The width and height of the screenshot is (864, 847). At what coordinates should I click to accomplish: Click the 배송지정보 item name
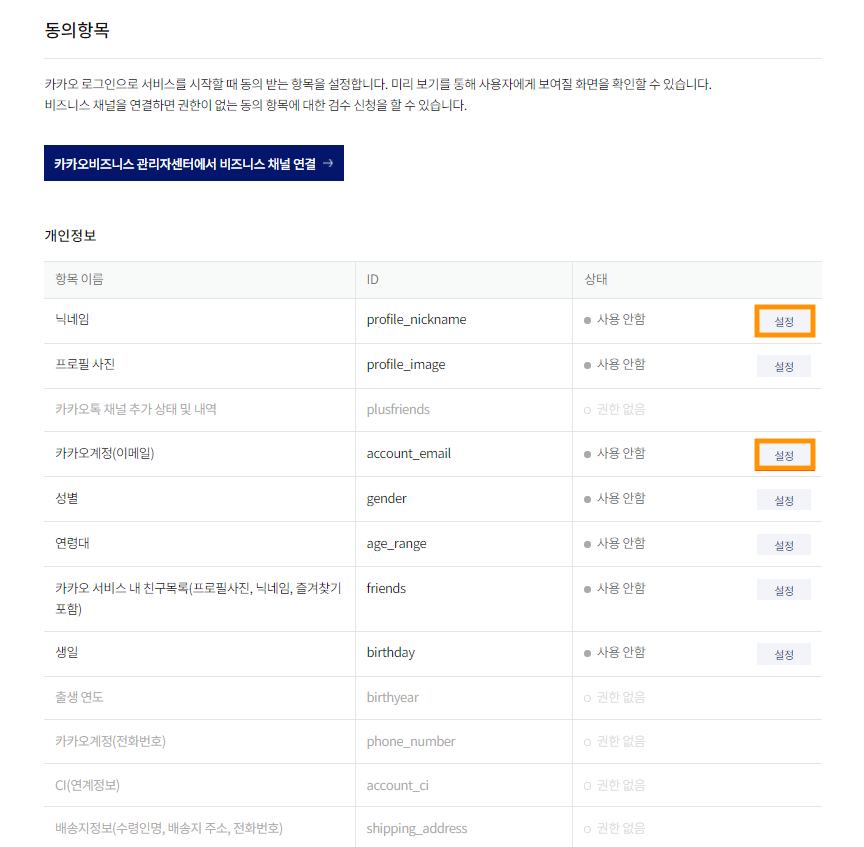coord(169,828)
